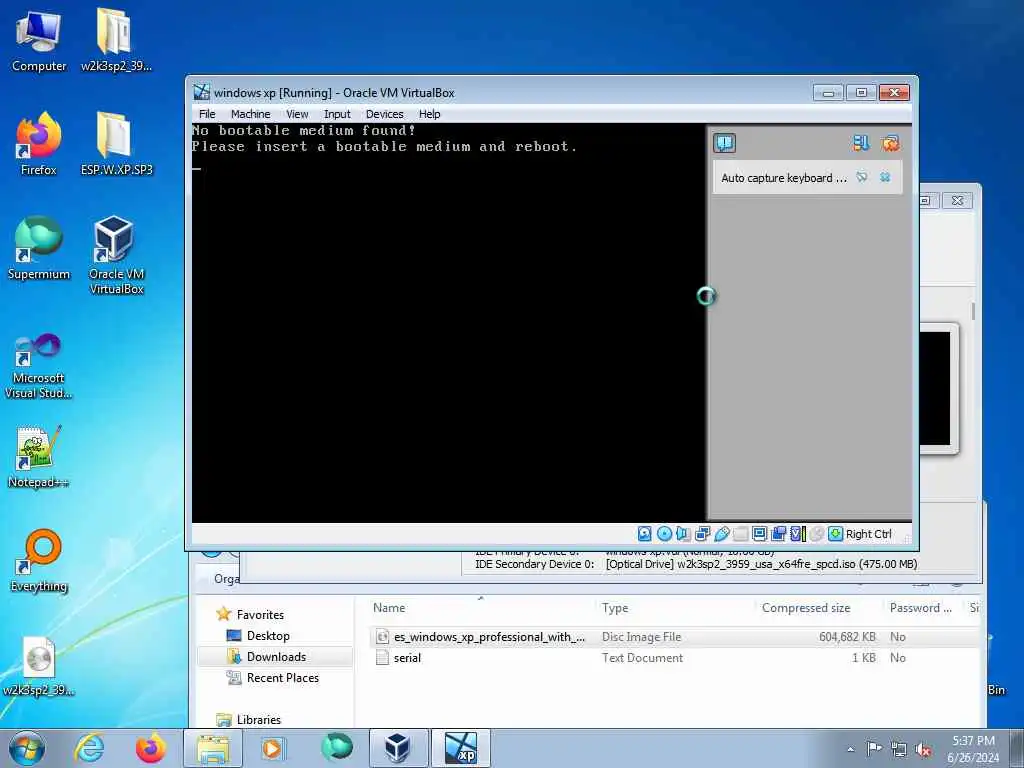1024x768 pixels.
Task: Select the Everything desktop shortcut
Action: coord(39,560)
